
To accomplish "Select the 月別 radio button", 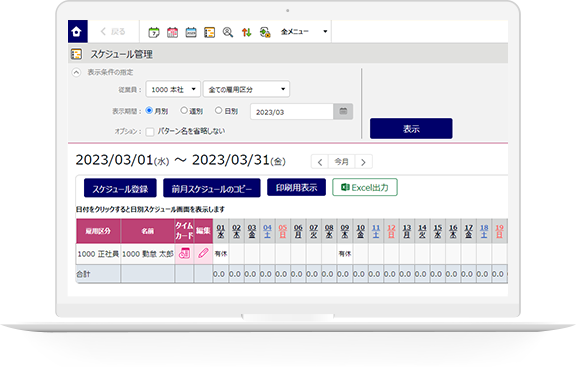I will 149,110.
